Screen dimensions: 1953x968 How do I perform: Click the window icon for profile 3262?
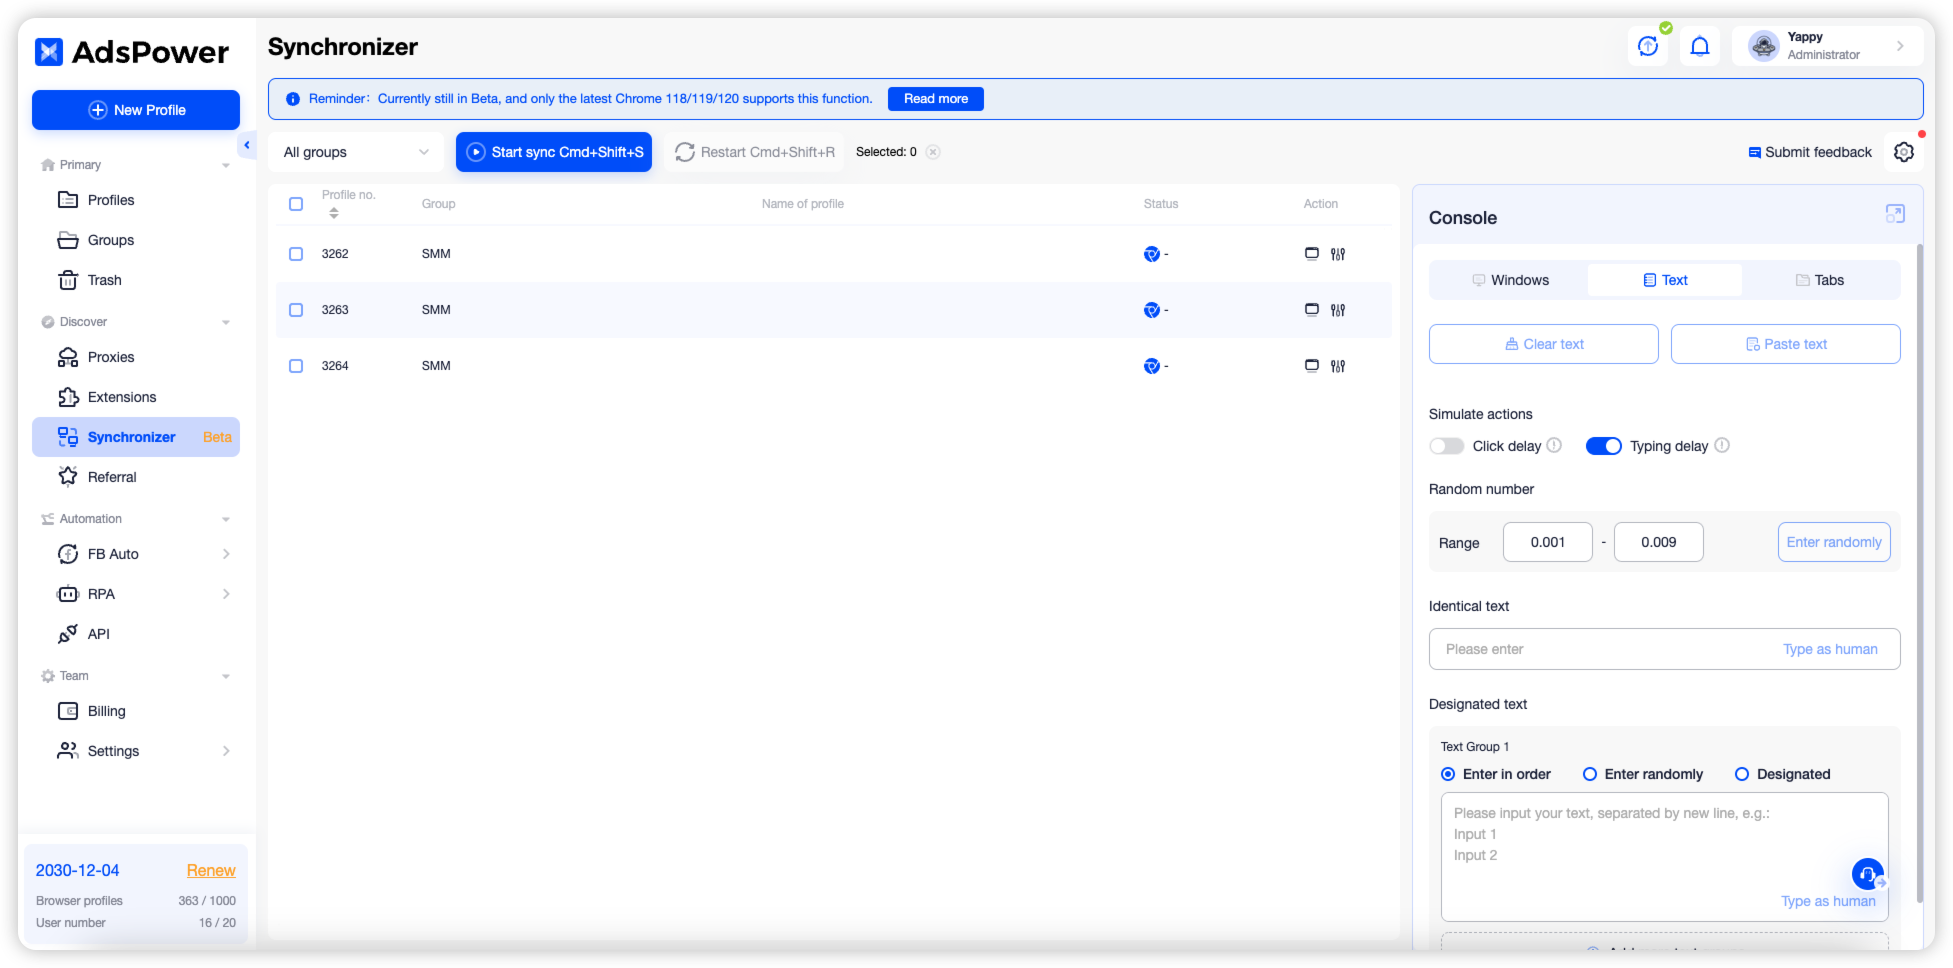(1312, 254)
